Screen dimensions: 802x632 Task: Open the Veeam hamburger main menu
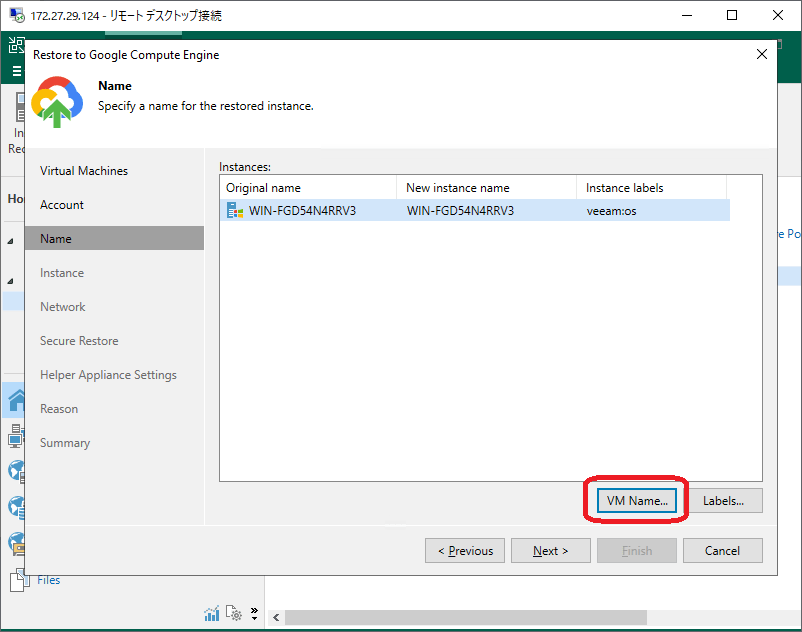click(x=16, y=71)
